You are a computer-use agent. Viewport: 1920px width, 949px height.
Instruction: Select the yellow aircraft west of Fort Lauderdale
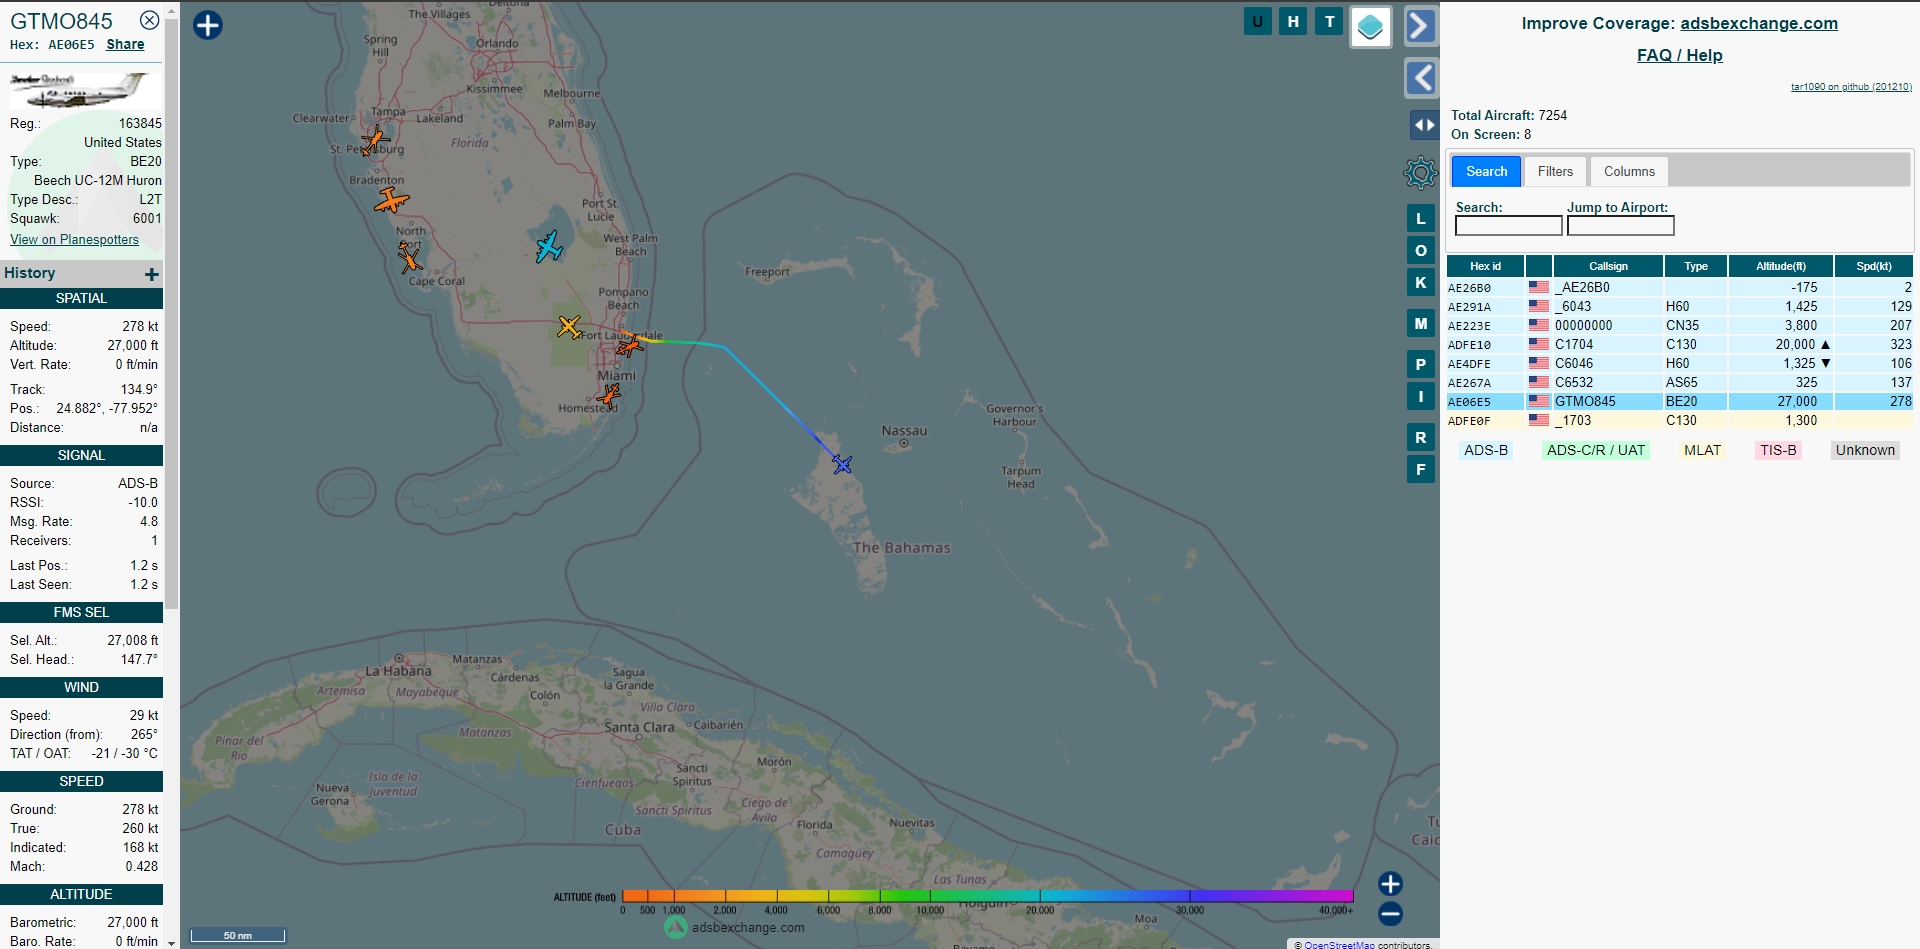[x=569, y=326]
